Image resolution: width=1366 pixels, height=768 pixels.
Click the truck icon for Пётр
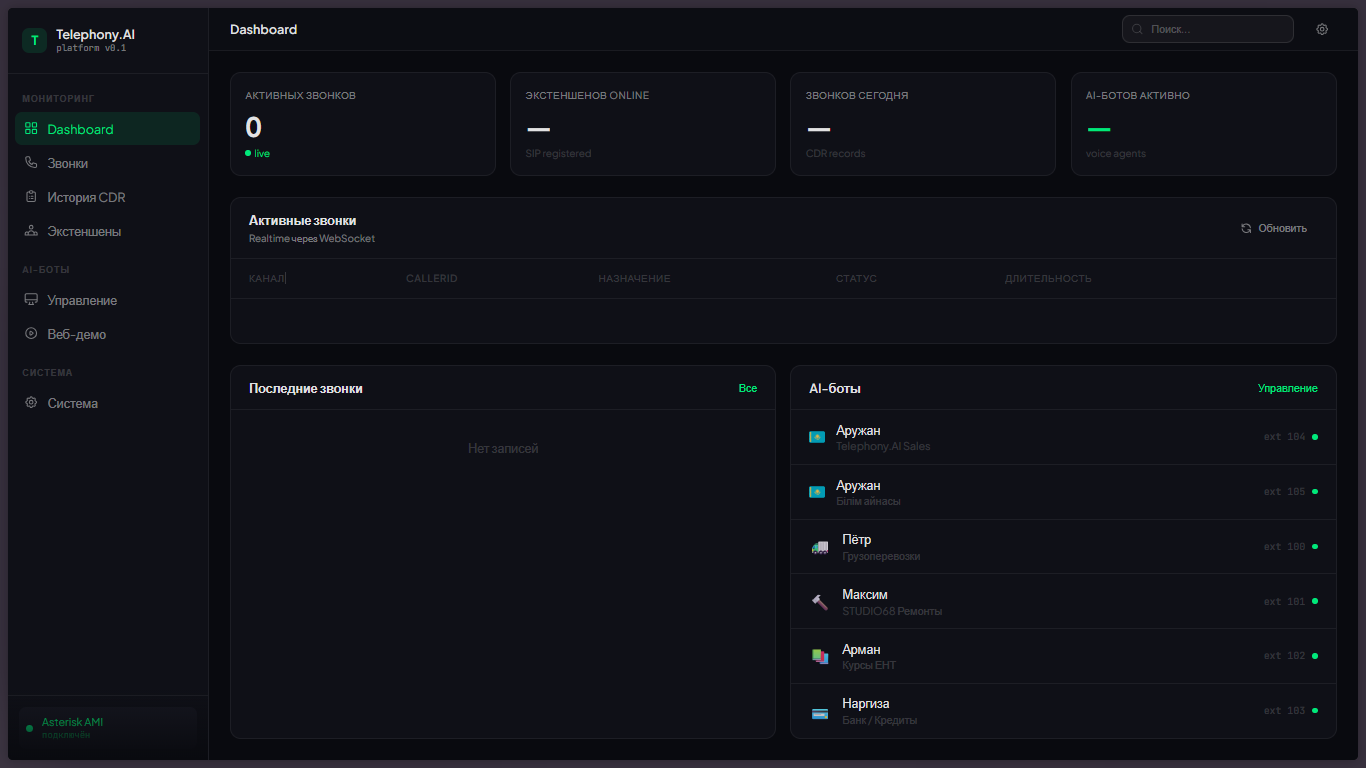click(820, 547)
